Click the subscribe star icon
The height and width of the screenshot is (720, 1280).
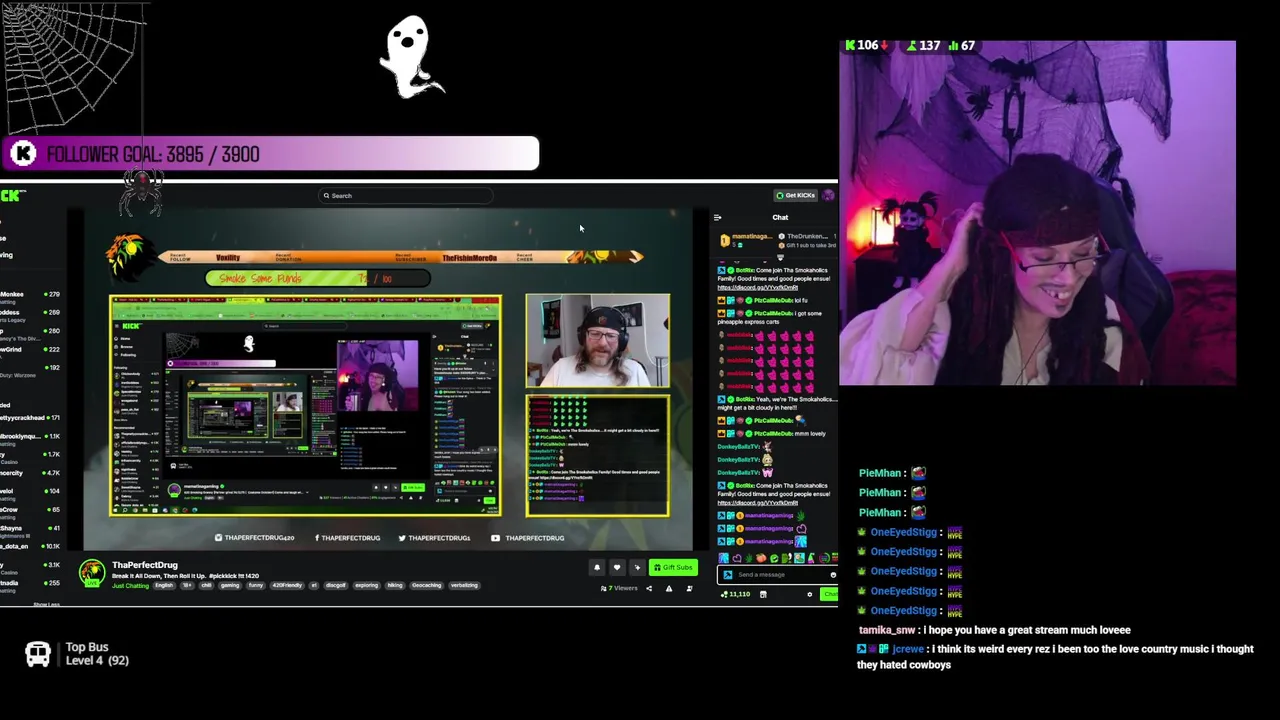point(637,568)
